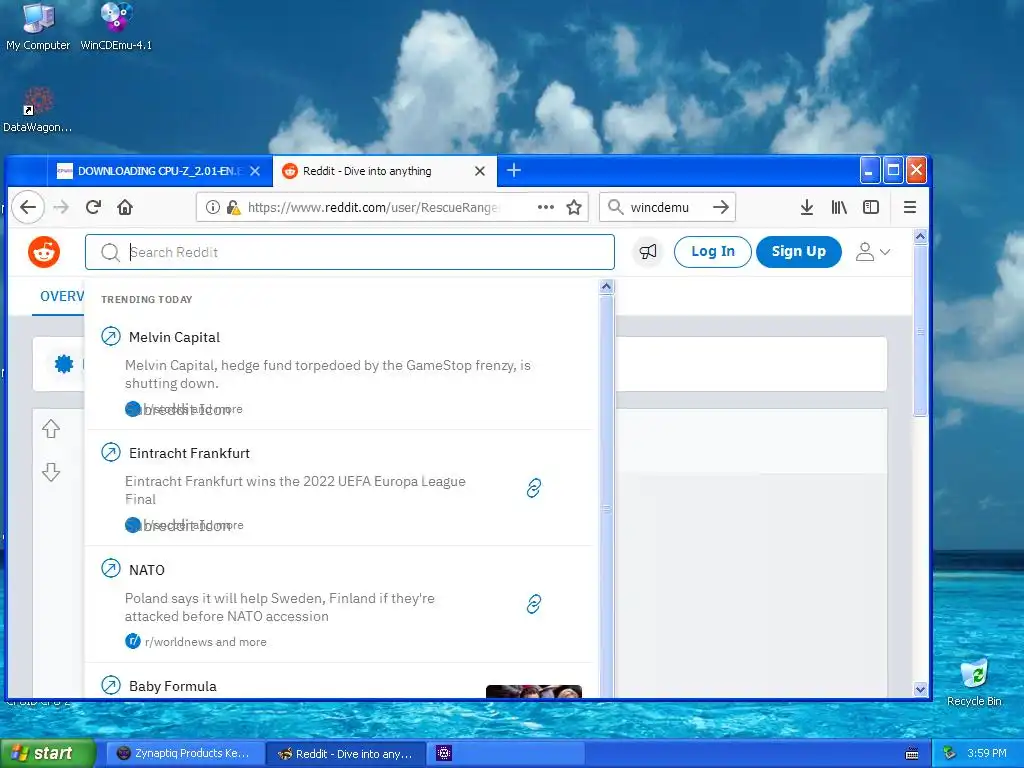Select WinCDEmu-4.1 desktop icon
Image resolution: width=1024 pixels, height=768 pixels.
pos(116,27)
